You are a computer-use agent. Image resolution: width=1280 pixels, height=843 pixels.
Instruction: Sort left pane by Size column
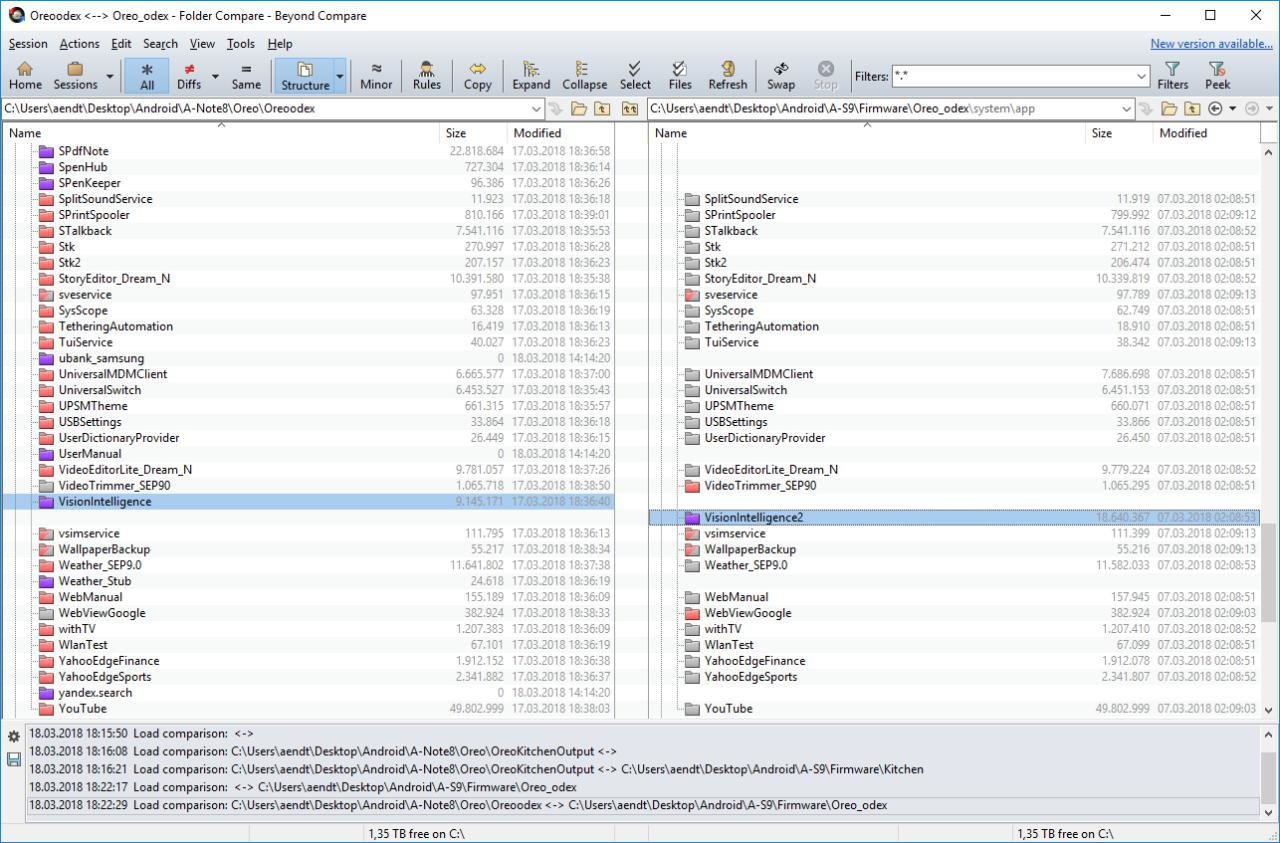473,132
